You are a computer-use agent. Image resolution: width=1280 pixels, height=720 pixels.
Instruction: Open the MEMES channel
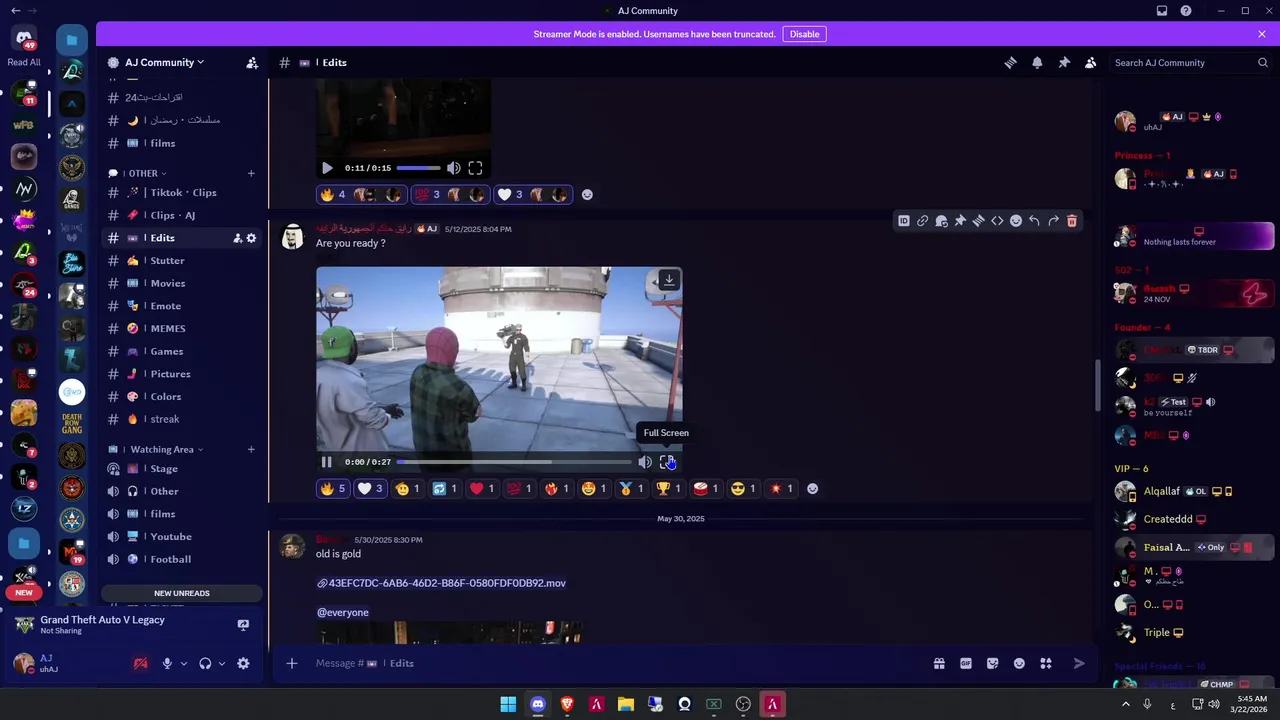(183, 329)
